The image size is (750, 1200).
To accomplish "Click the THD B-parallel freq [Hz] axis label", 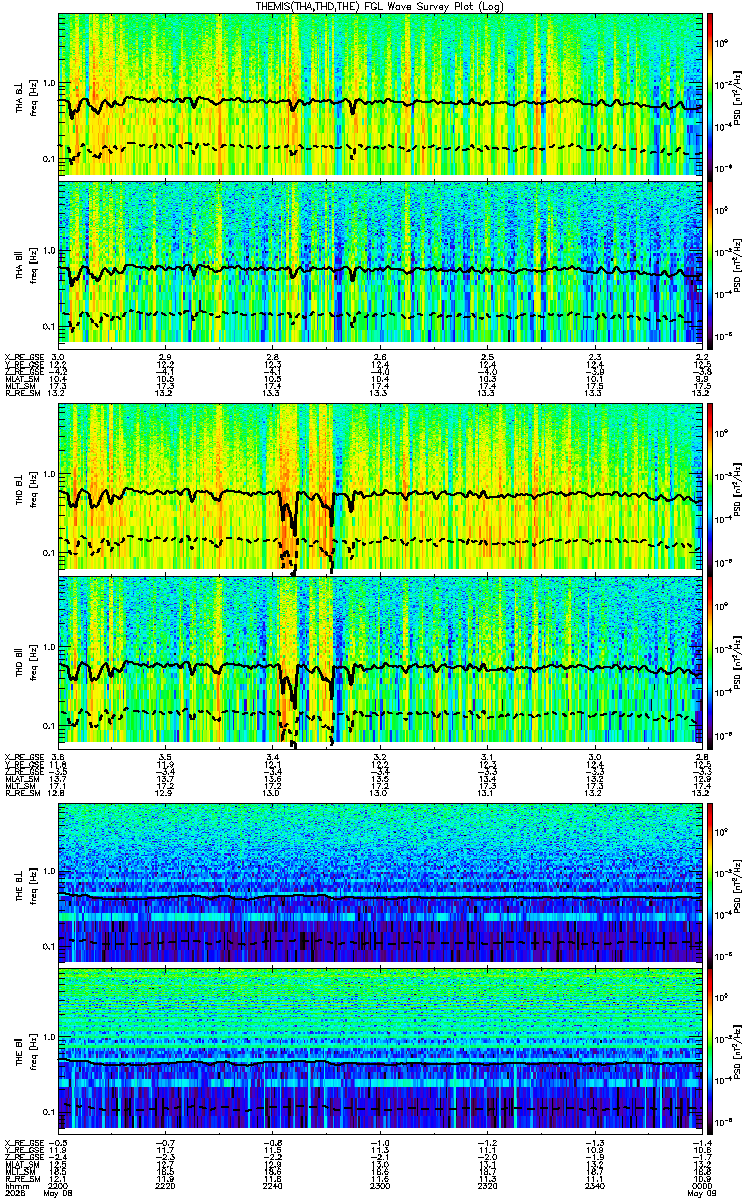I will [x=34, y=661].
